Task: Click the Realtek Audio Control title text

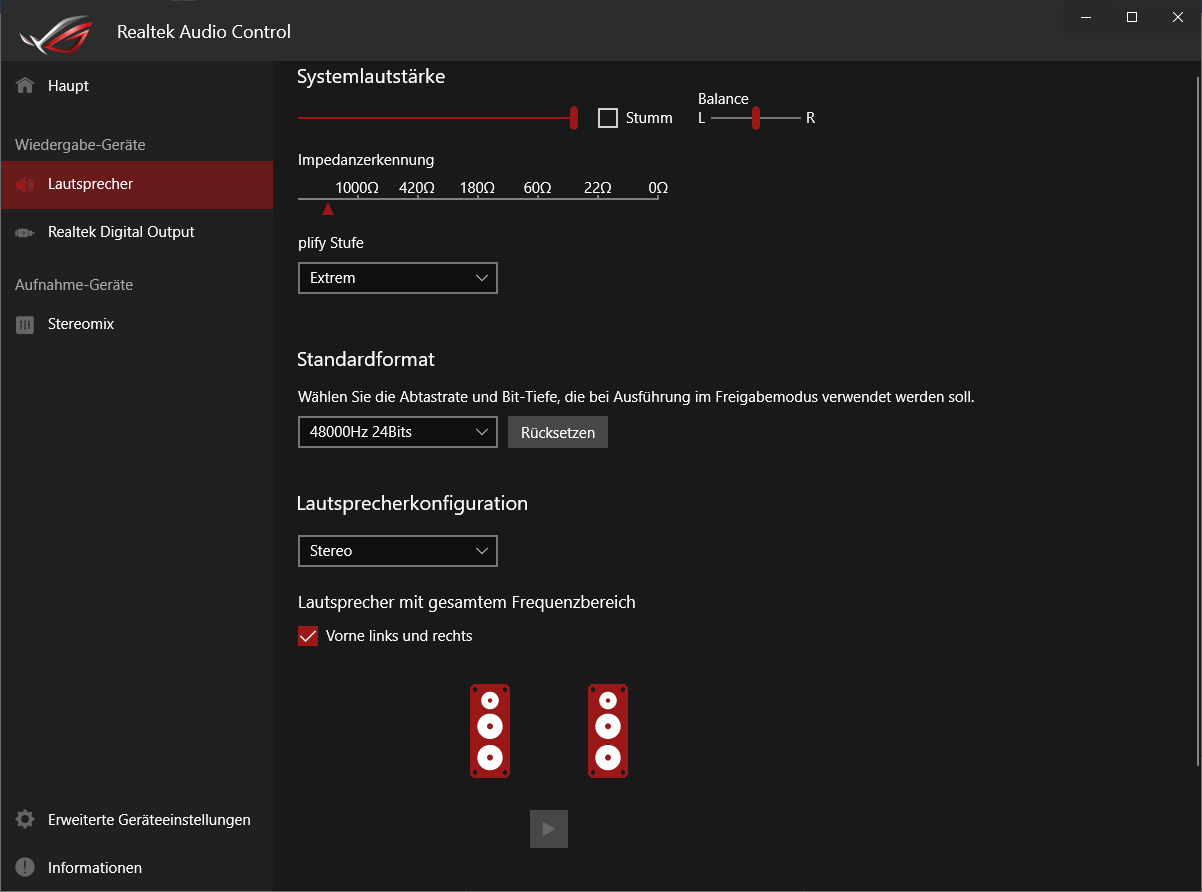Action: pos(204,32)
